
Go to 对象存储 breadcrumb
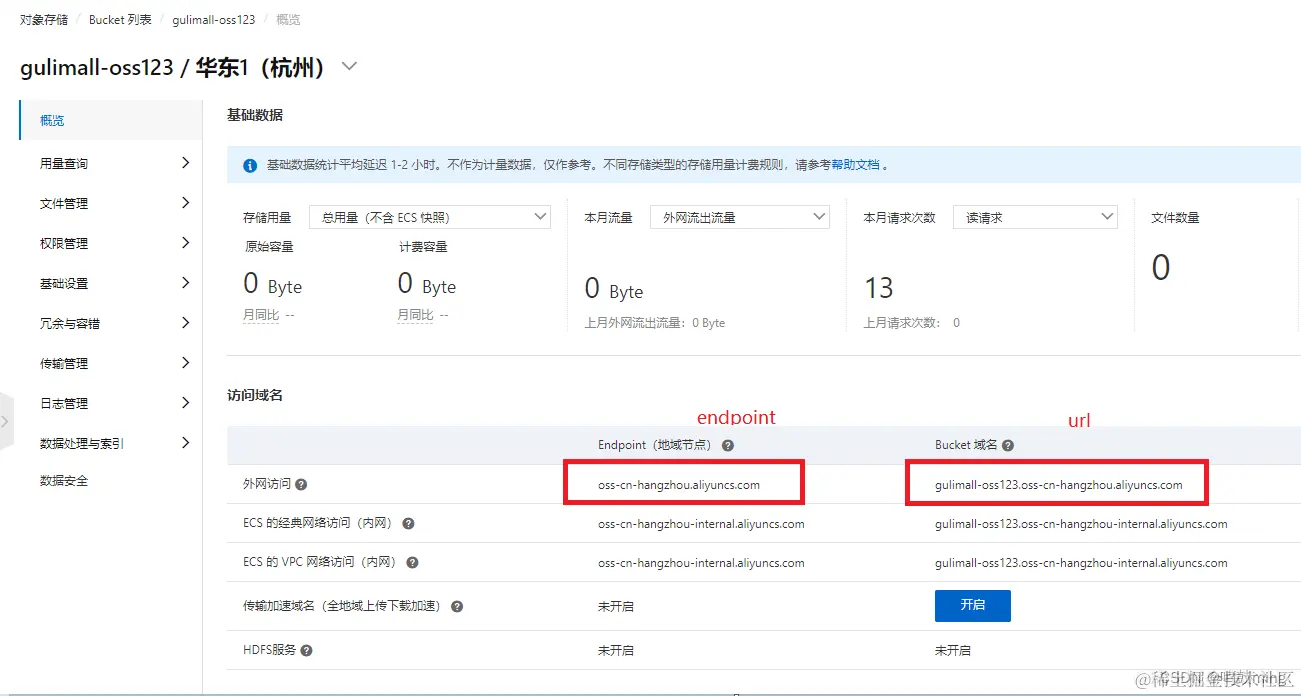click(44, 20)
